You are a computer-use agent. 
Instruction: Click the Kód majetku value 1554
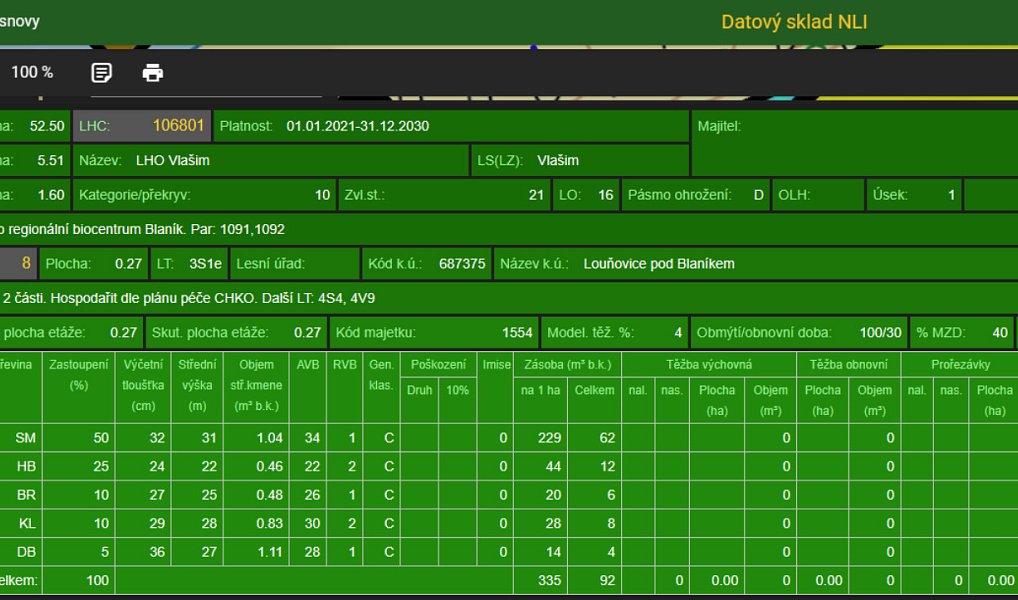tap(517, 332)
